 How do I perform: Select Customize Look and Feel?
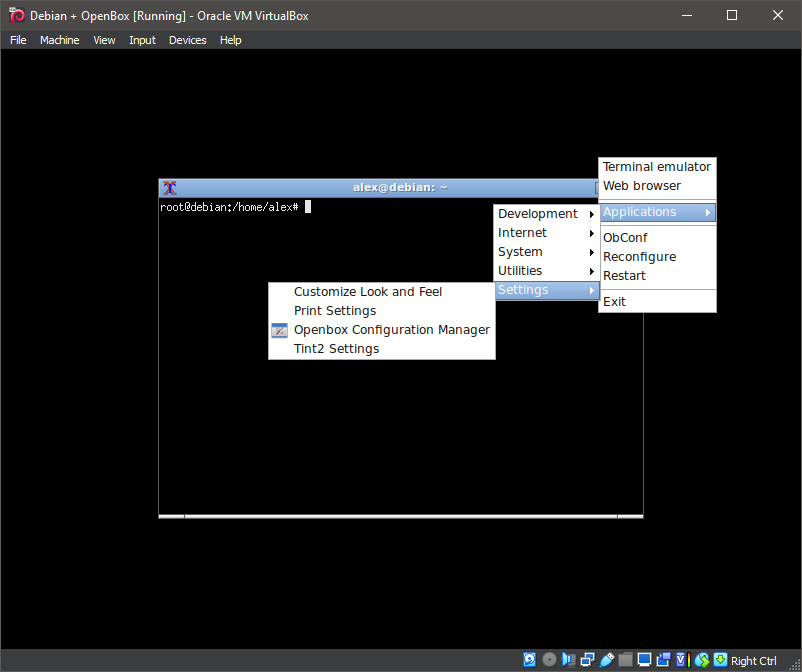point(368,291)
